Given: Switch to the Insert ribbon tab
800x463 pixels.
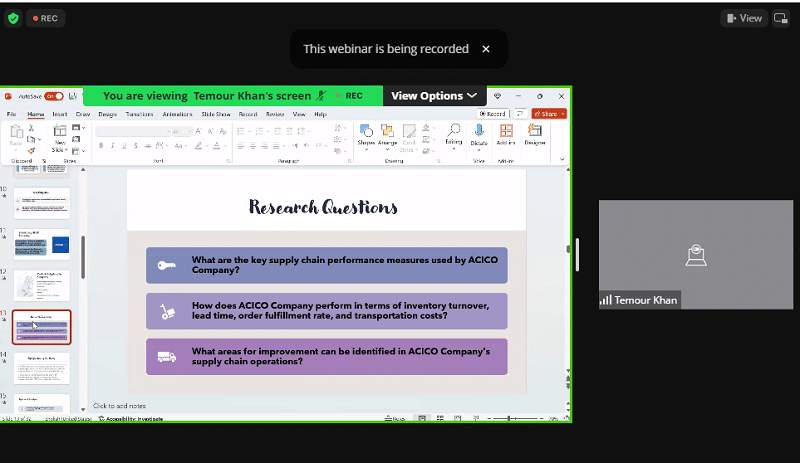Looking at the screenshot, I should point(60,114).
